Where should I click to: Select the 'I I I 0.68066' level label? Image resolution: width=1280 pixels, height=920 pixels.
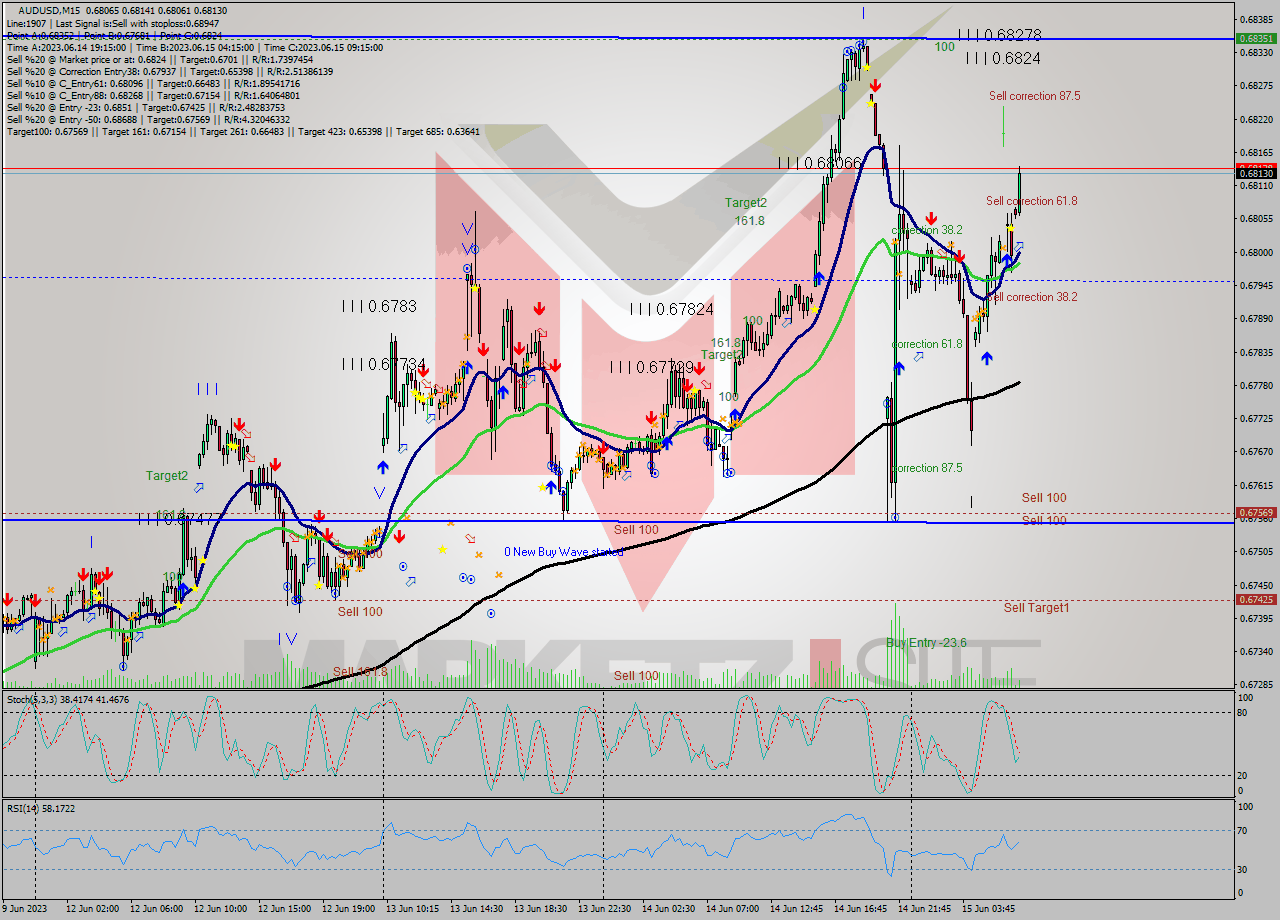pos(819,162)
